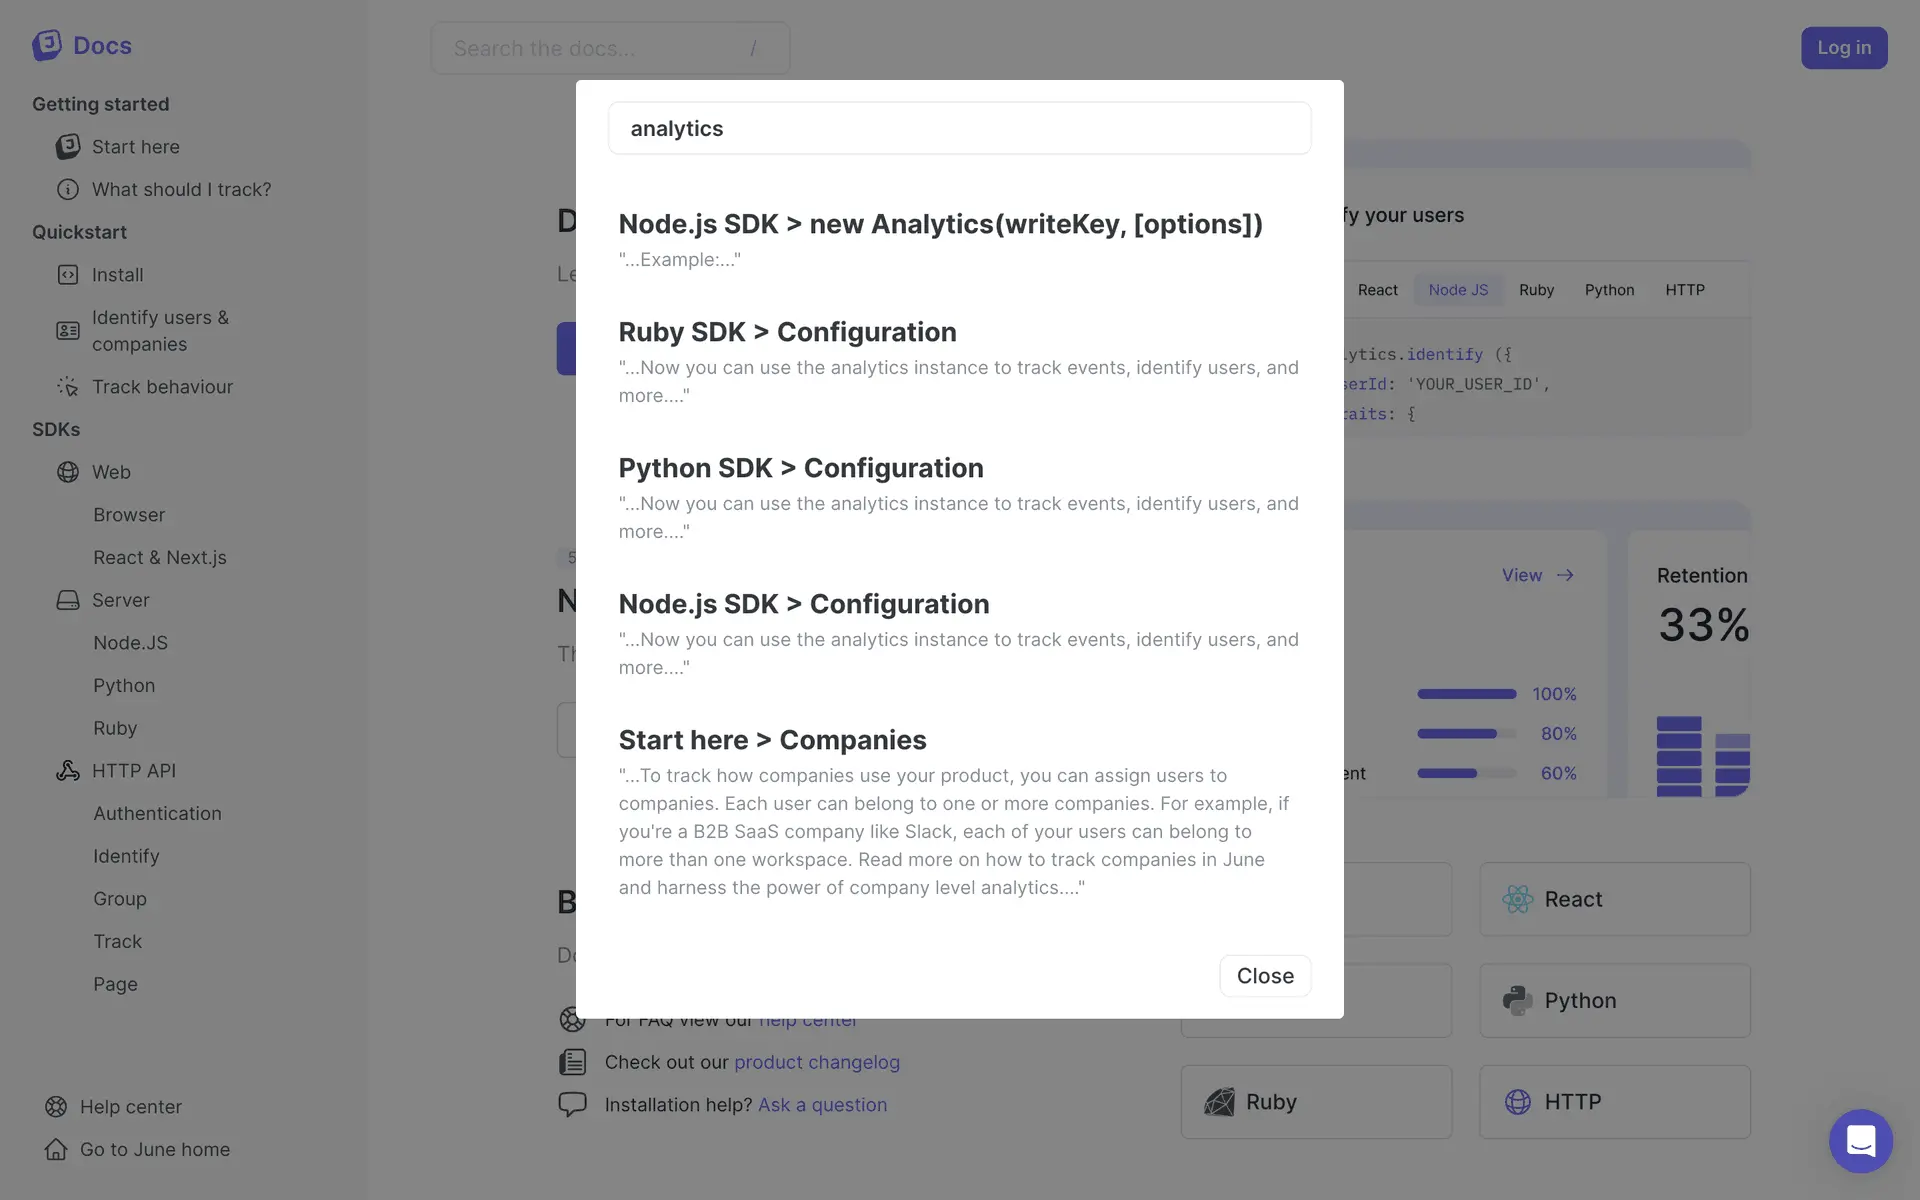Image resolution: width=1920 pixels, height=1200 pixels.
Task: Open the Ruby SDK Configuration search result
Action: [x=787, y=332]
